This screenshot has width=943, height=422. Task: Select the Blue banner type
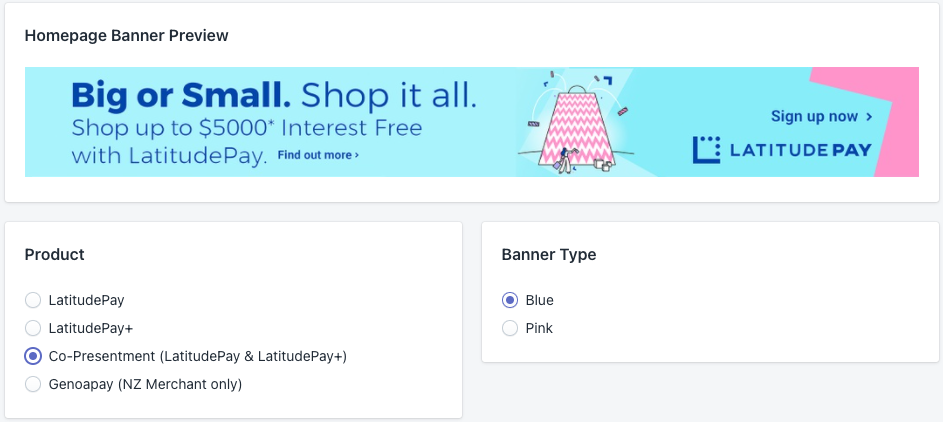[x=510, y=300]
